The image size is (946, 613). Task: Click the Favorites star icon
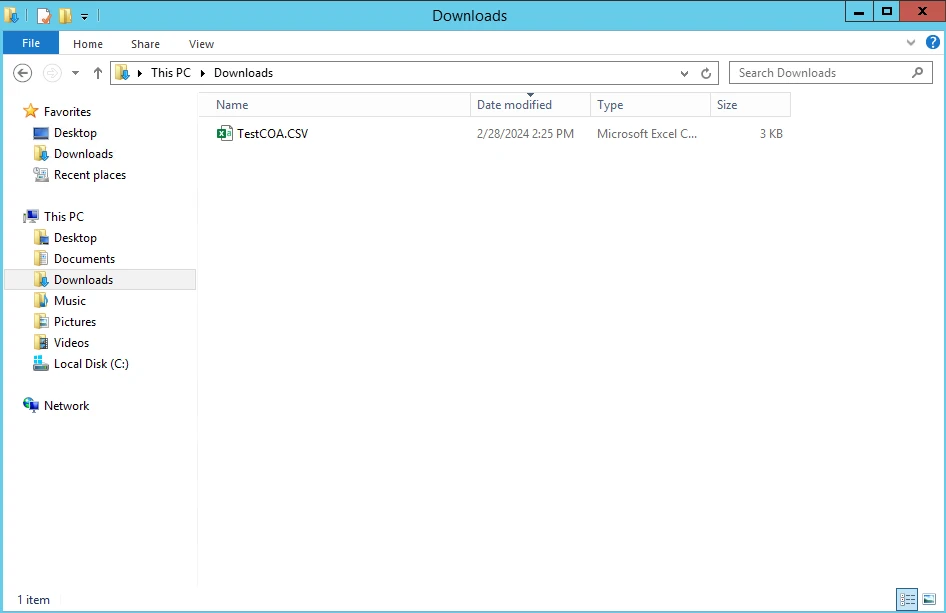[x=31, y=111]
